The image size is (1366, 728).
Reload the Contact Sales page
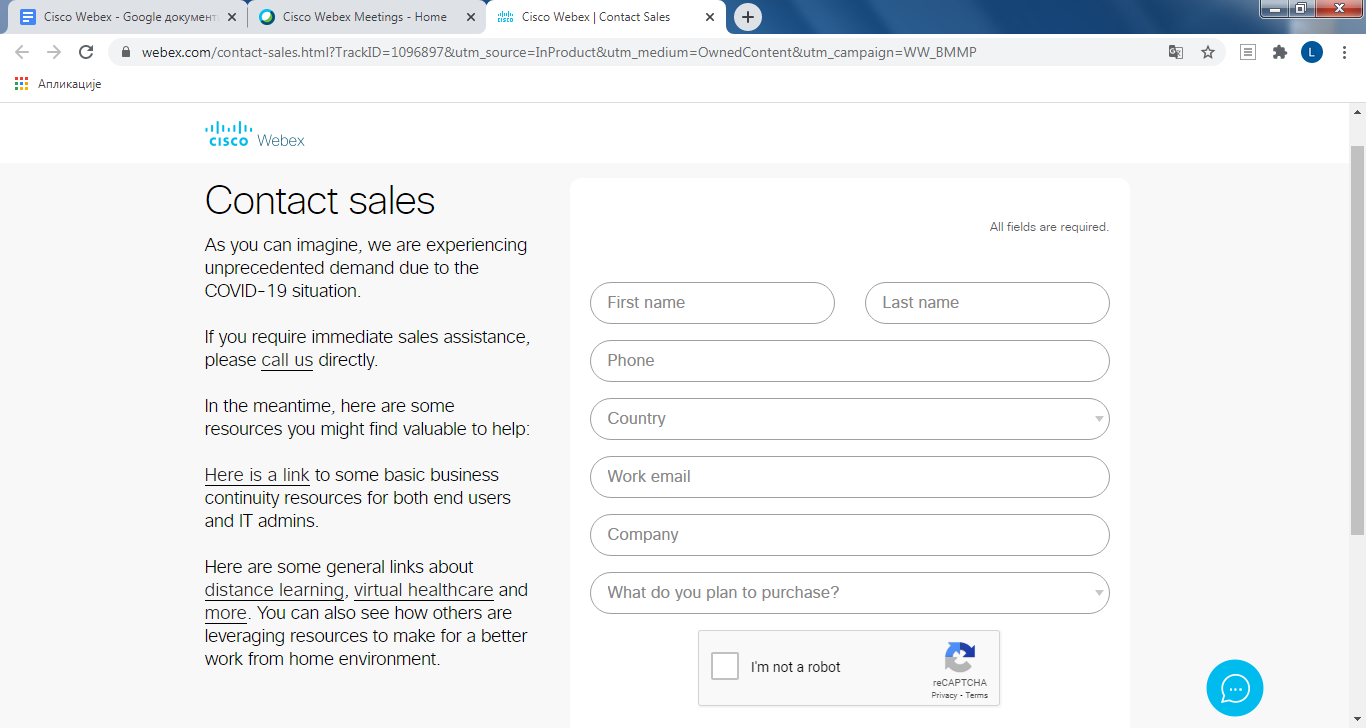(86, 52)
